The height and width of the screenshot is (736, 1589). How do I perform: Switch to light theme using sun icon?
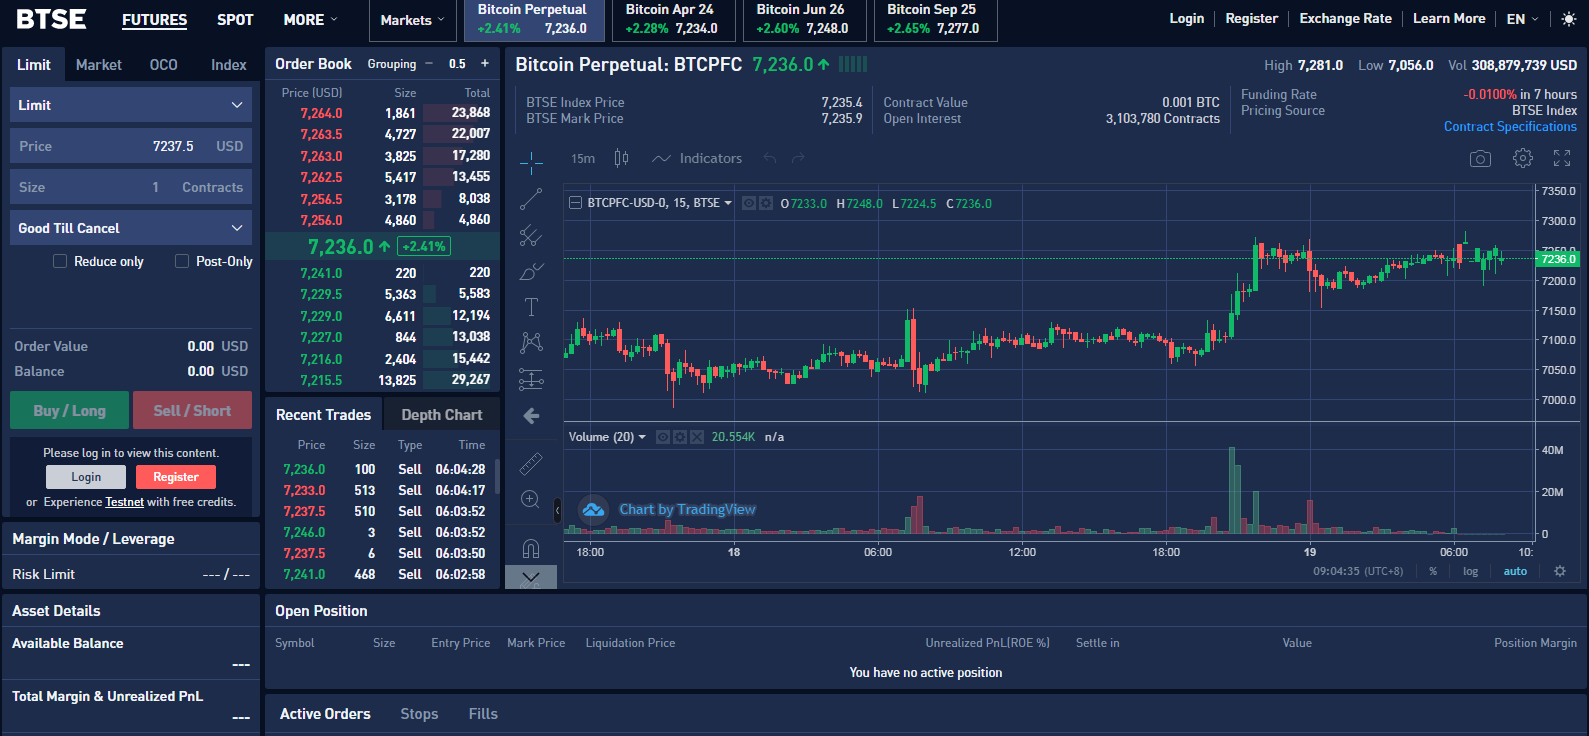click(x=1568, y=19)
